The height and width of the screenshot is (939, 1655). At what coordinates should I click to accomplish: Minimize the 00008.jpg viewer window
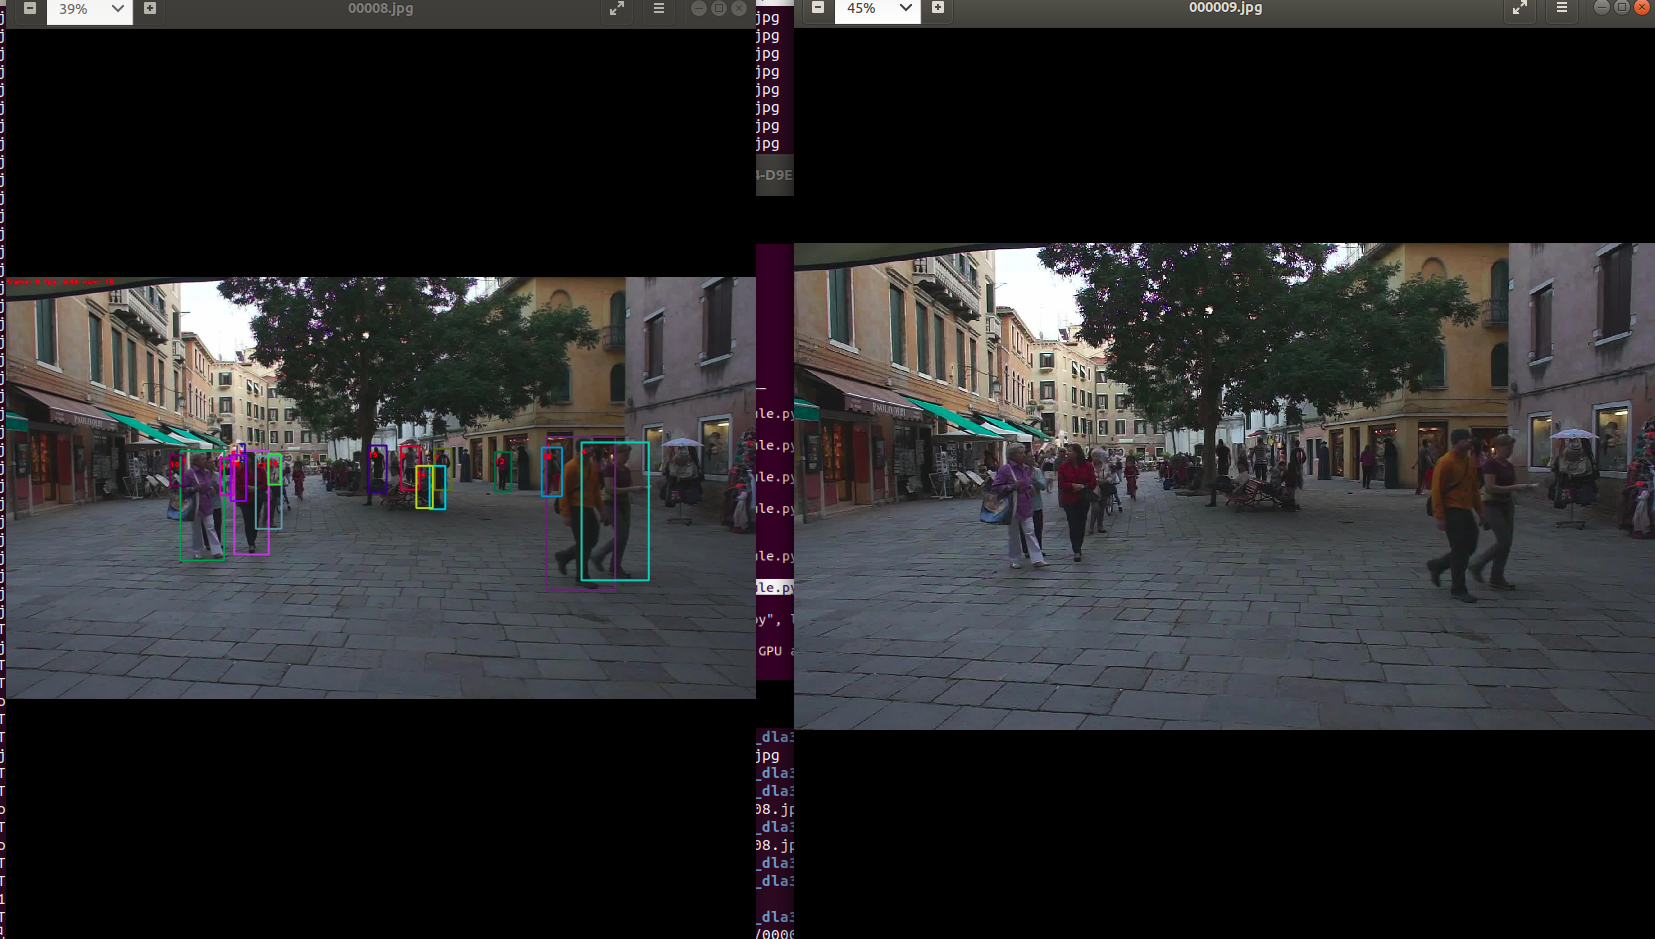point(699,8)
